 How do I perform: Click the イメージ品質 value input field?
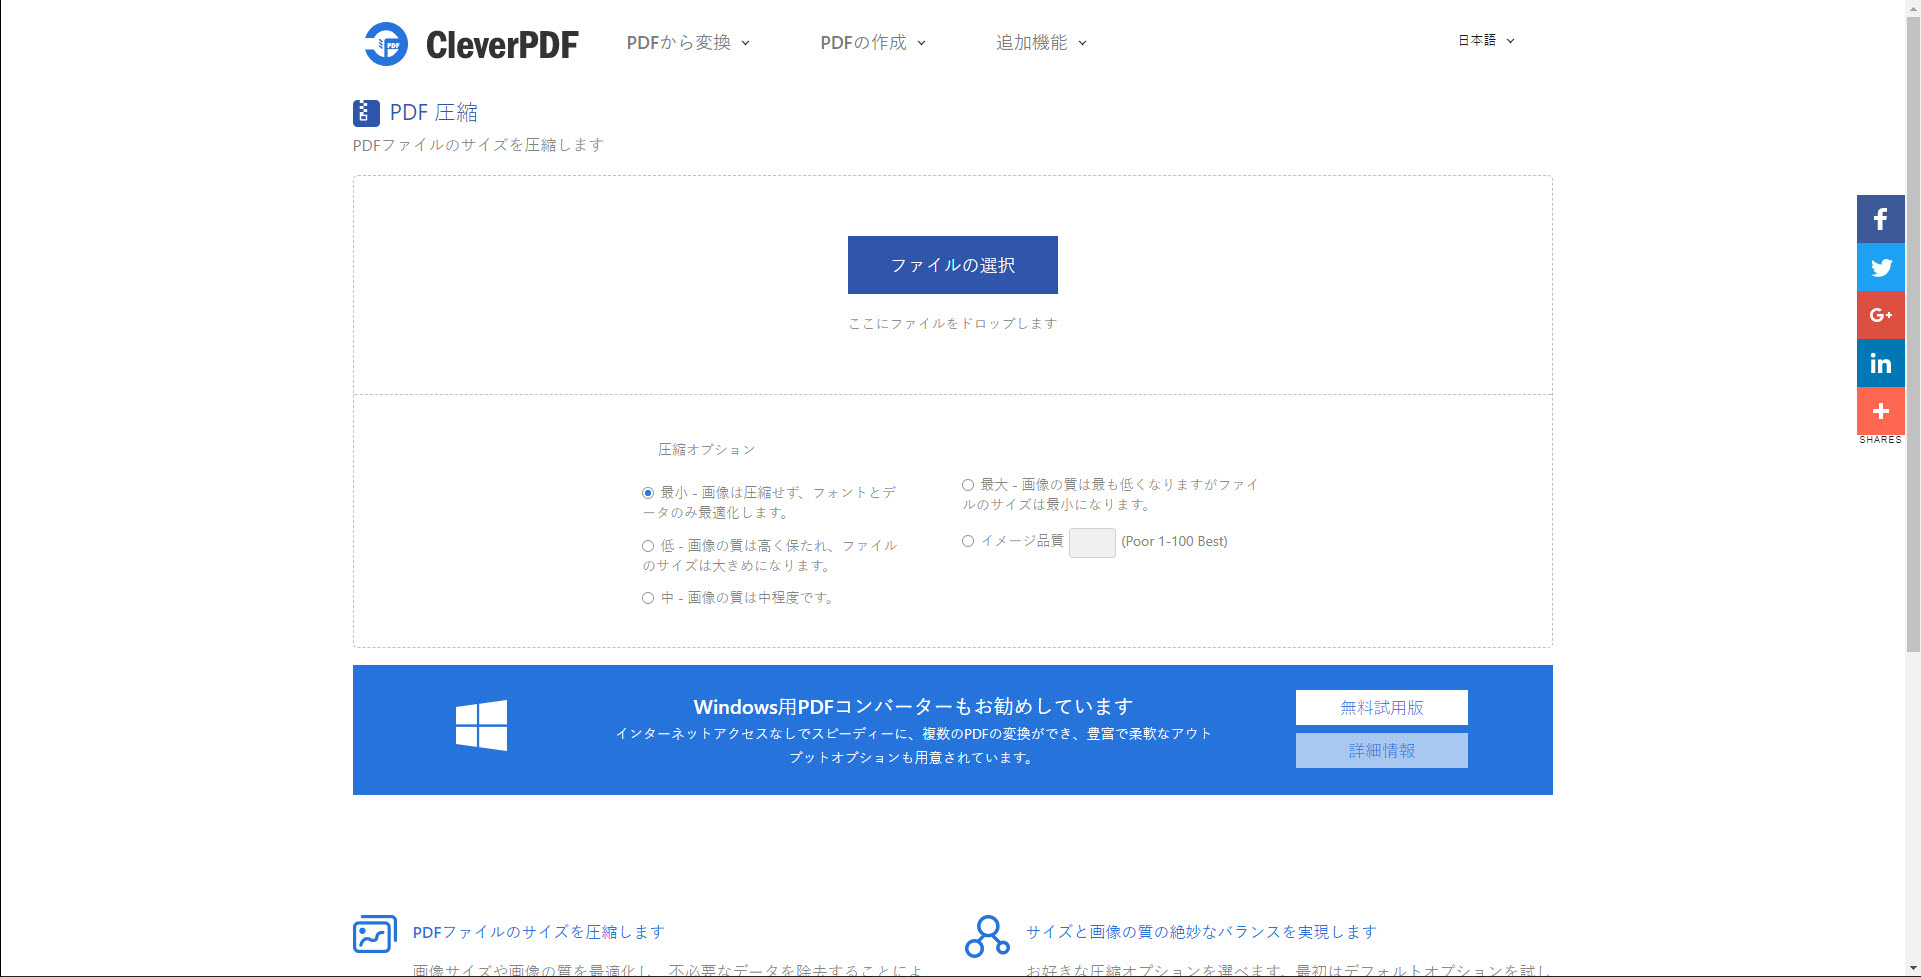[x=1091, y=542]
